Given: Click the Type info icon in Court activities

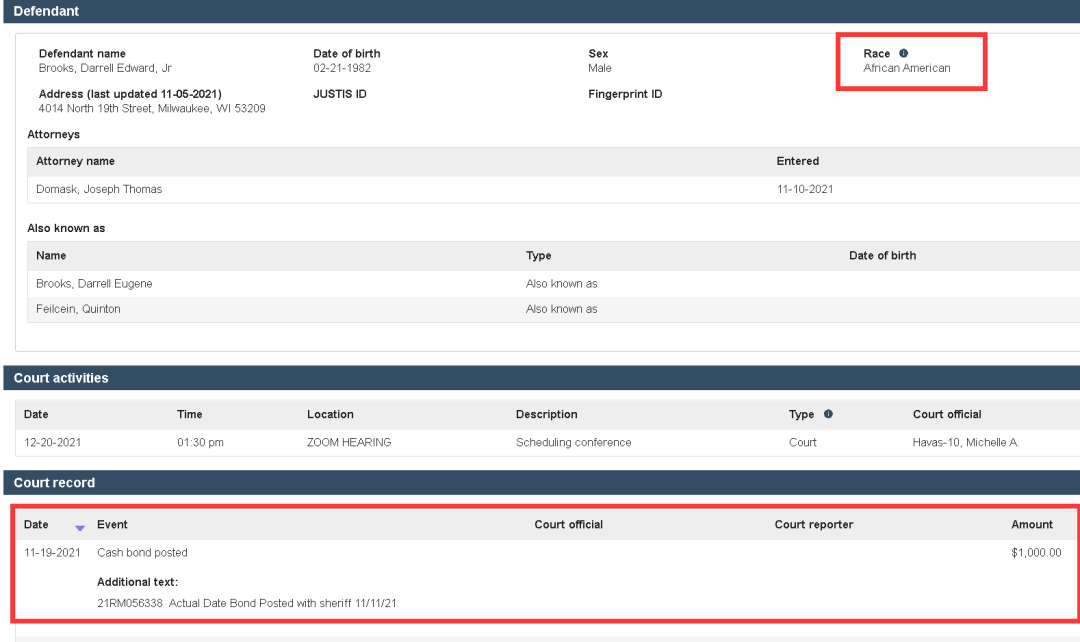Looking at the screenshot, I should click(828, 414).
